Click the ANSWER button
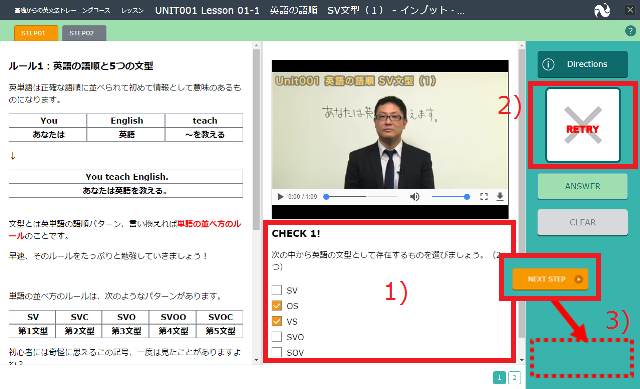The image size is (640, 389). click(582, 186)
